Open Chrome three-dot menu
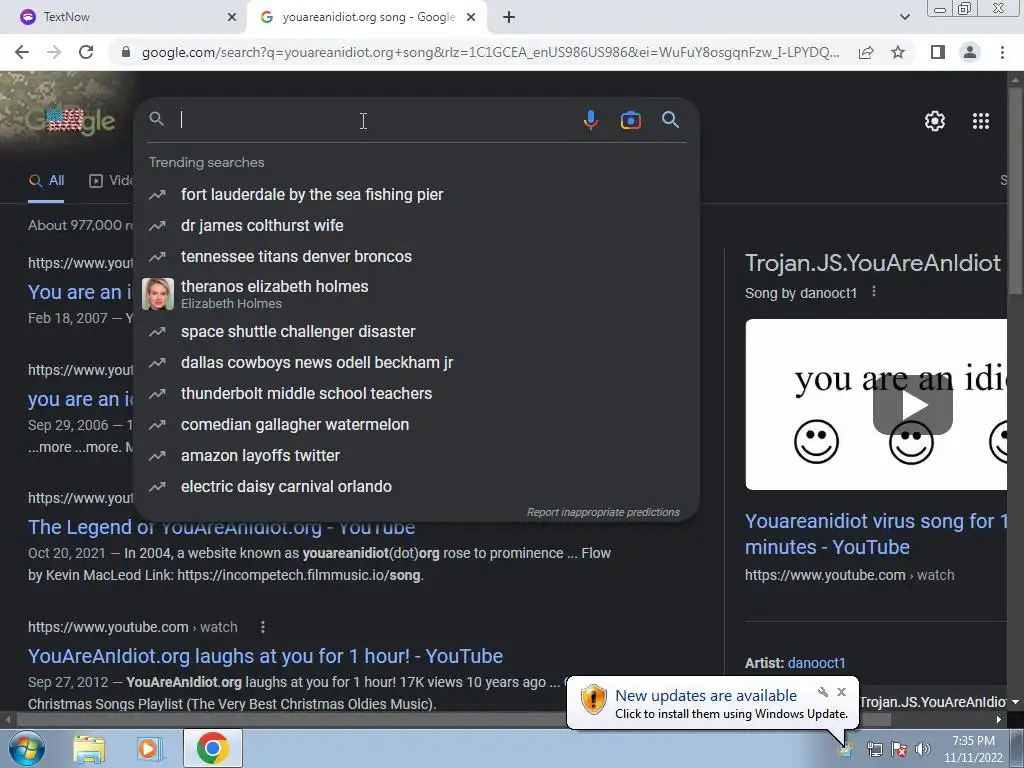Screen dimensions: 1024x768 (x=1002, y=52)
